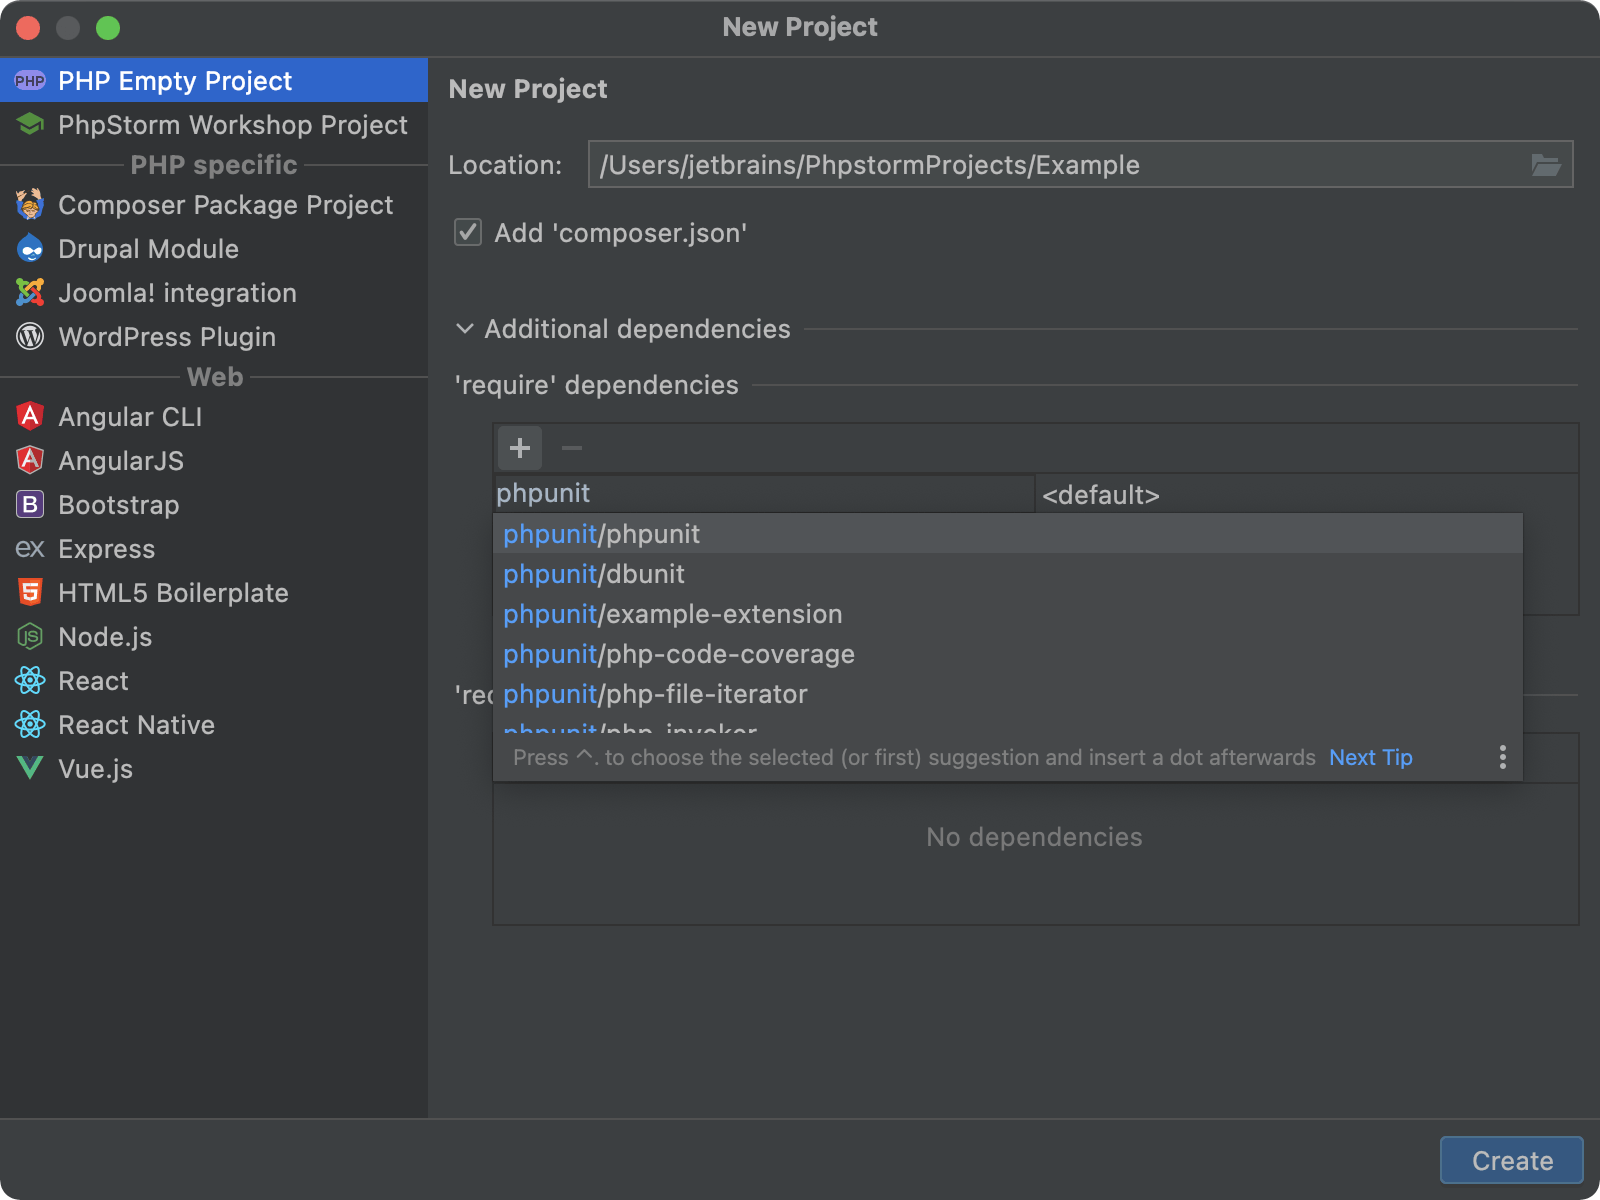Click the Next Tip link

click(1370, 757)
